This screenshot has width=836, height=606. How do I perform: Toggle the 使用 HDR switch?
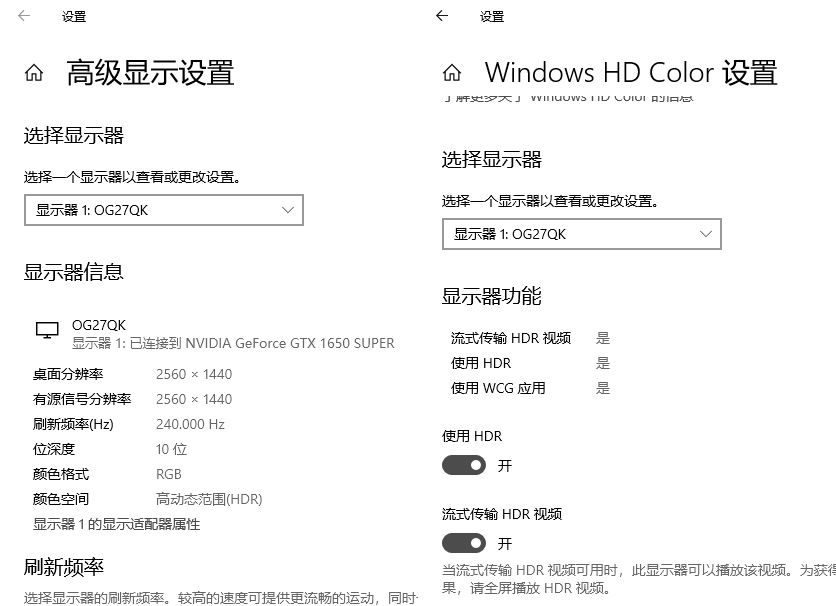(x=464, y=465)
